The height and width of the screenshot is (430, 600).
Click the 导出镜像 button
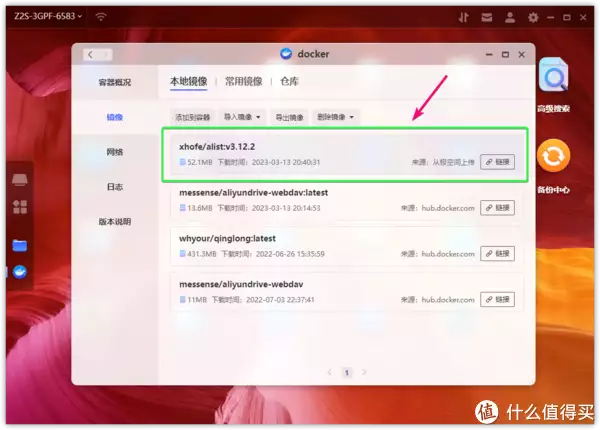290,117
